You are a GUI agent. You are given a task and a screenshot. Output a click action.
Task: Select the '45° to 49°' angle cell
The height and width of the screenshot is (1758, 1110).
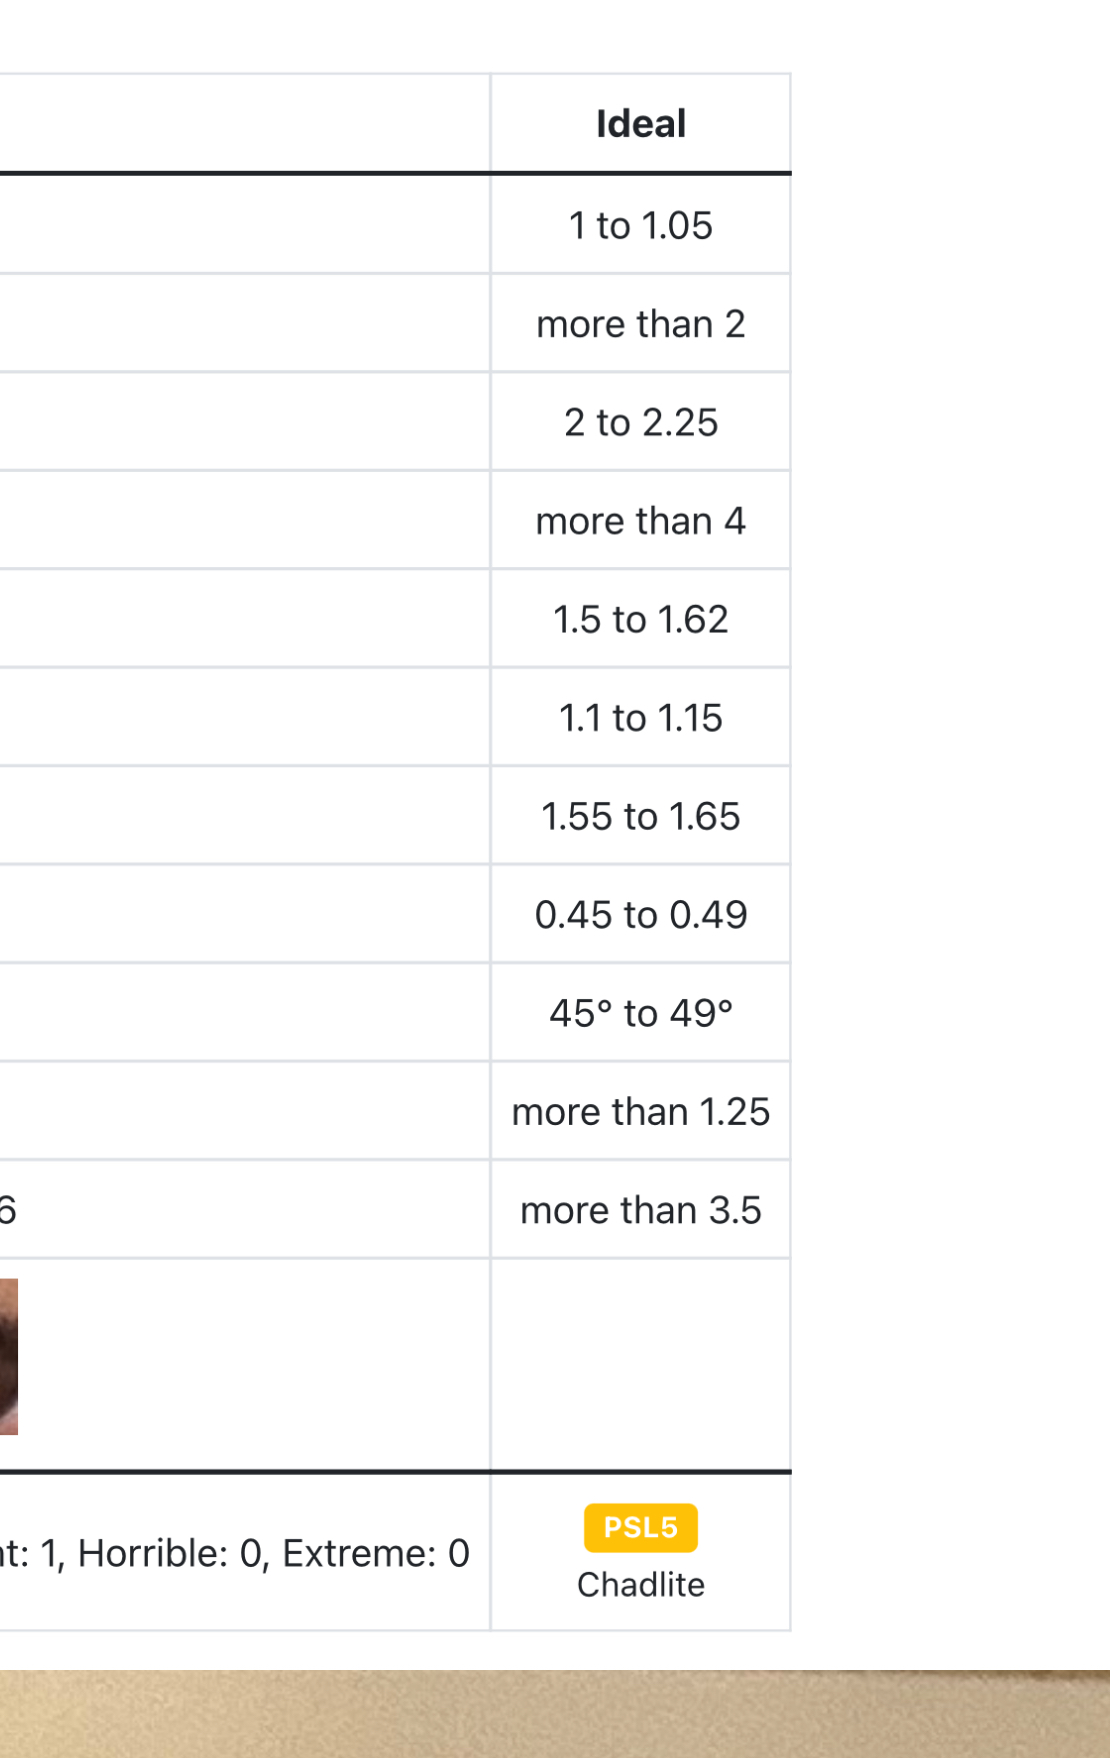(640, 1014)
